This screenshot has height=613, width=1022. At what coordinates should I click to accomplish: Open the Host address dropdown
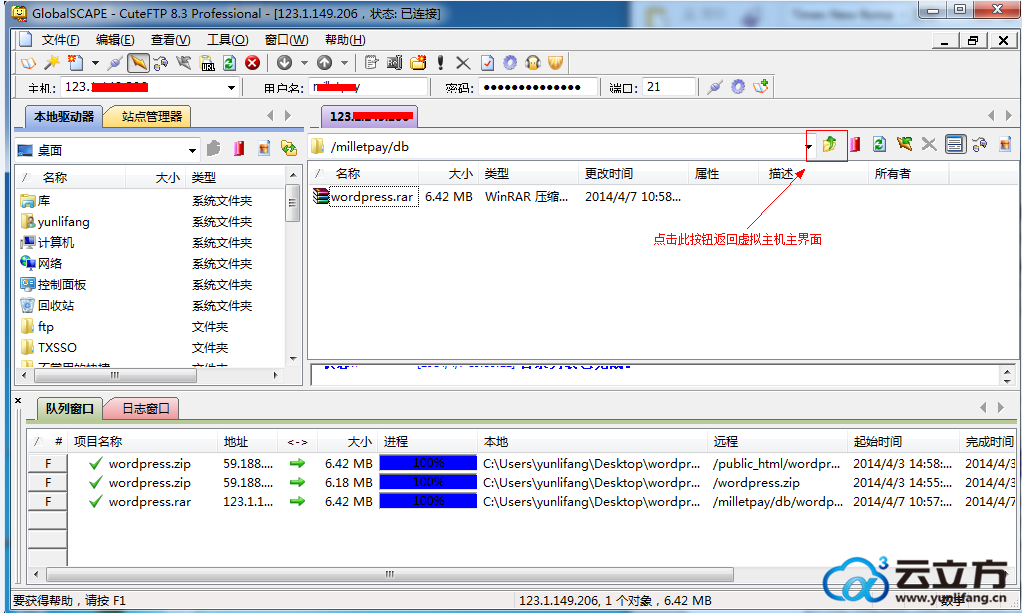tap(231, 87)
